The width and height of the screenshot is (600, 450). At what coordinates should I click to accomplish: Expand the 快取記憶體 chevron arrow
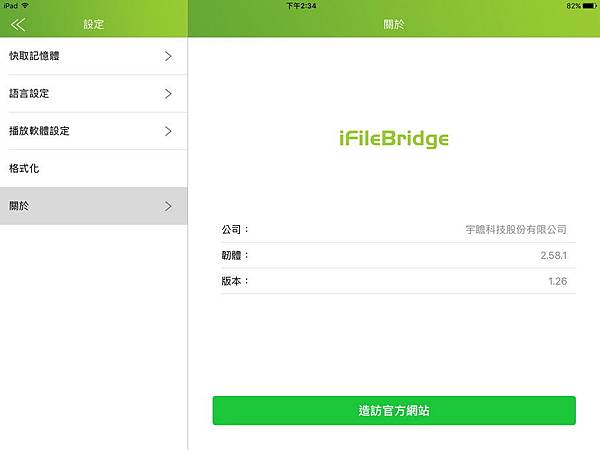click(x=168, y=56)
